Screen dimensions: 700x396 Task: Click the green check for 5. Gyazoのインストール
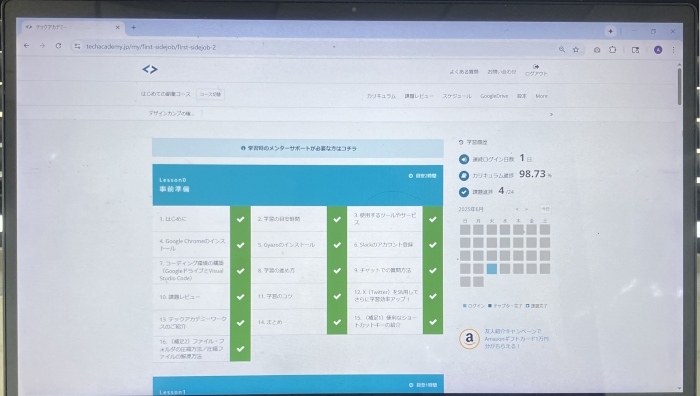point(337,245)
